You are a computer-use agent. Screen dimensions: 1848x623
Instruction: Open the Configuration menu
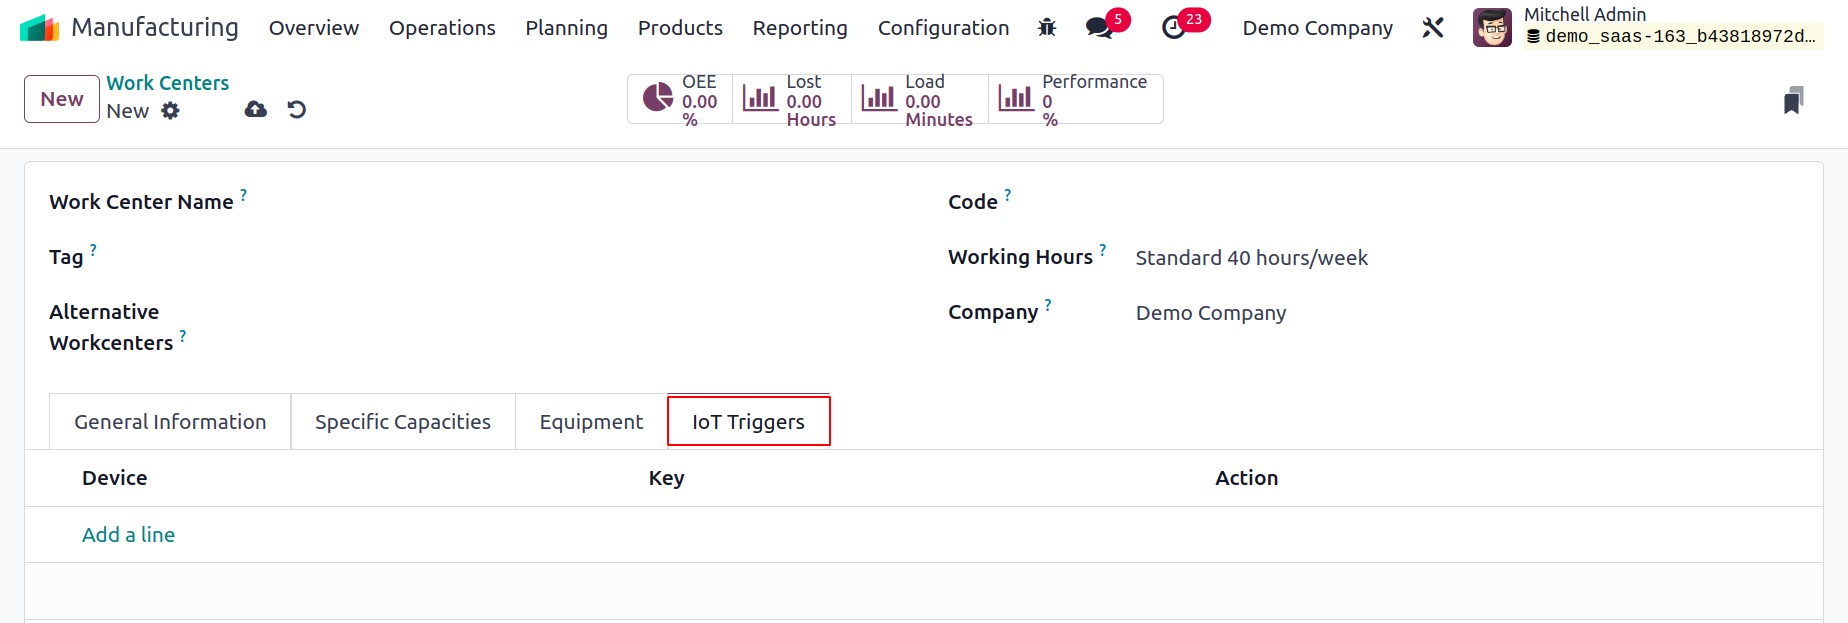coord(943,28)
